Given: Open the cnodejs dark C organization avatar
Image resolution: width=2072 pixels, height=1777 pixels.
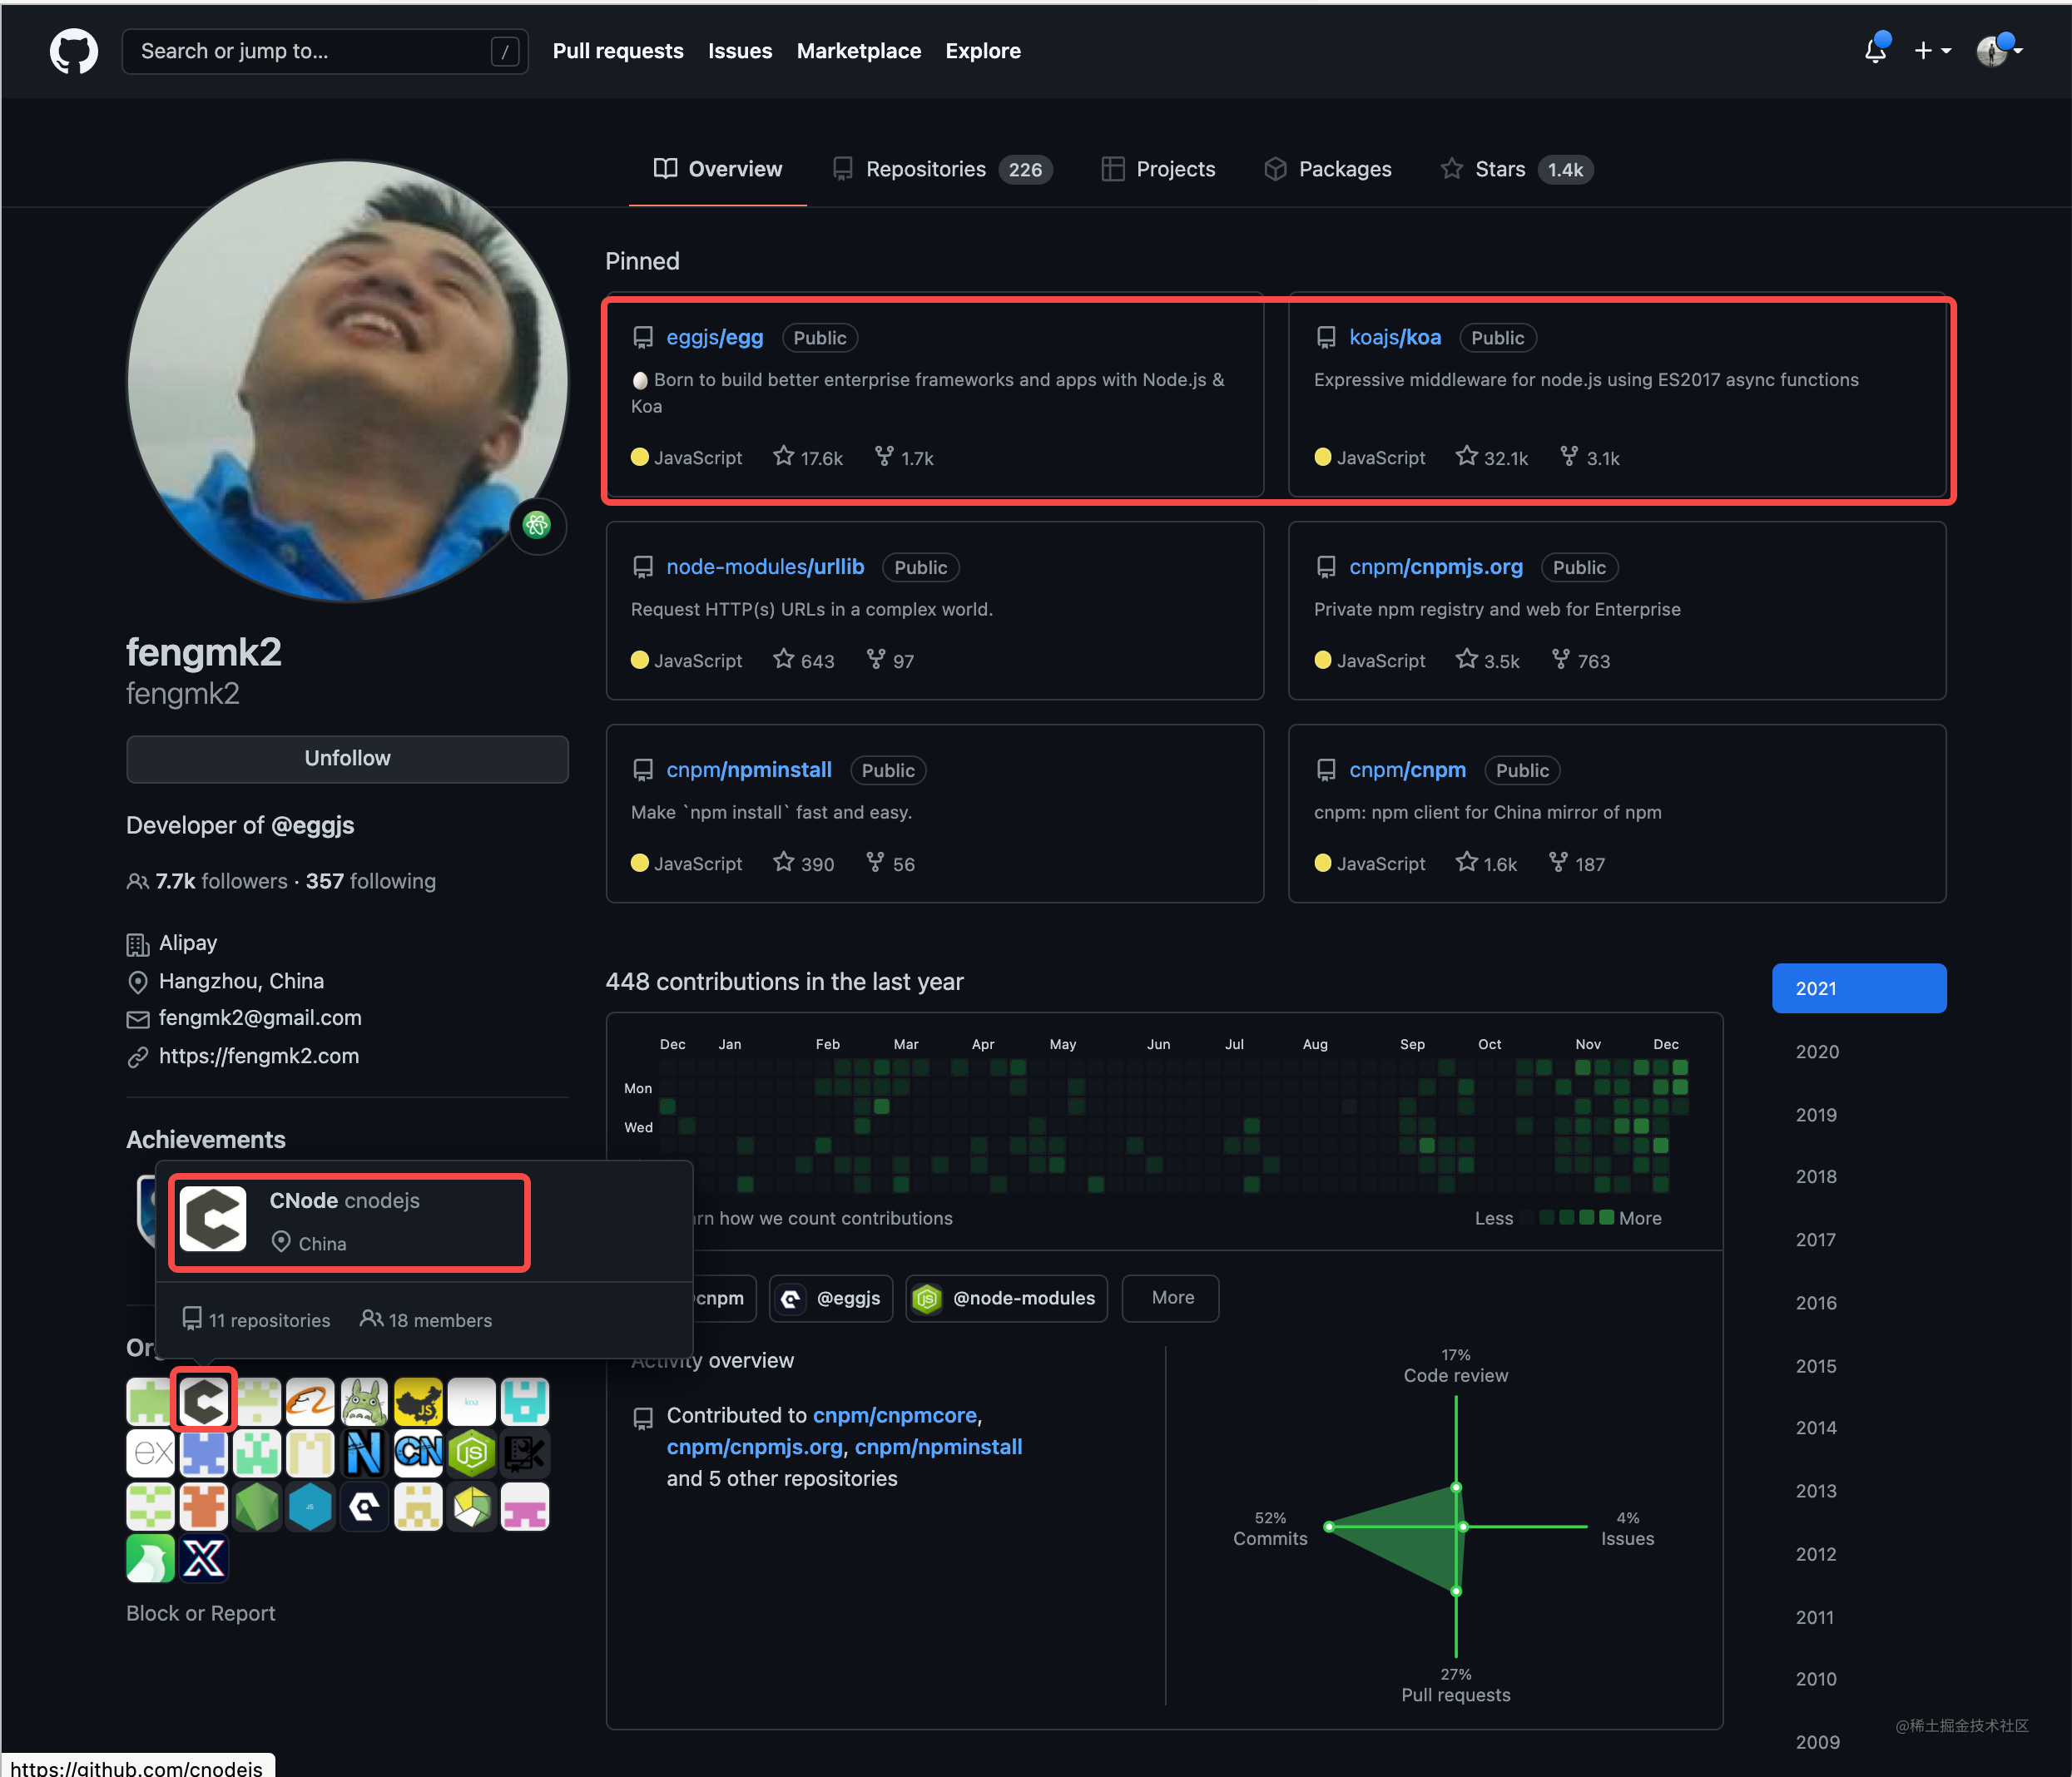Looking at the screenshot, I should click(x=204, y=1401).
